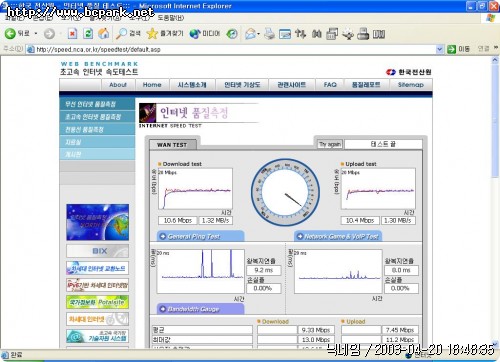Open the 관련사이트 navigation tab

pyautogui.click(x=292, y=85)
